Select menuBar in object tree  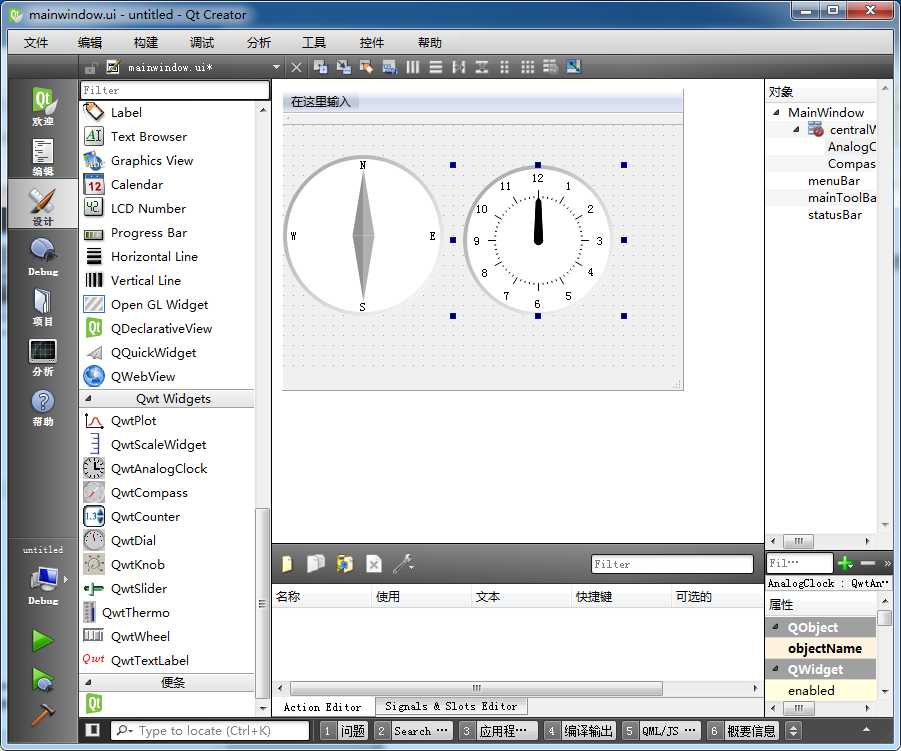coord(834,180)
